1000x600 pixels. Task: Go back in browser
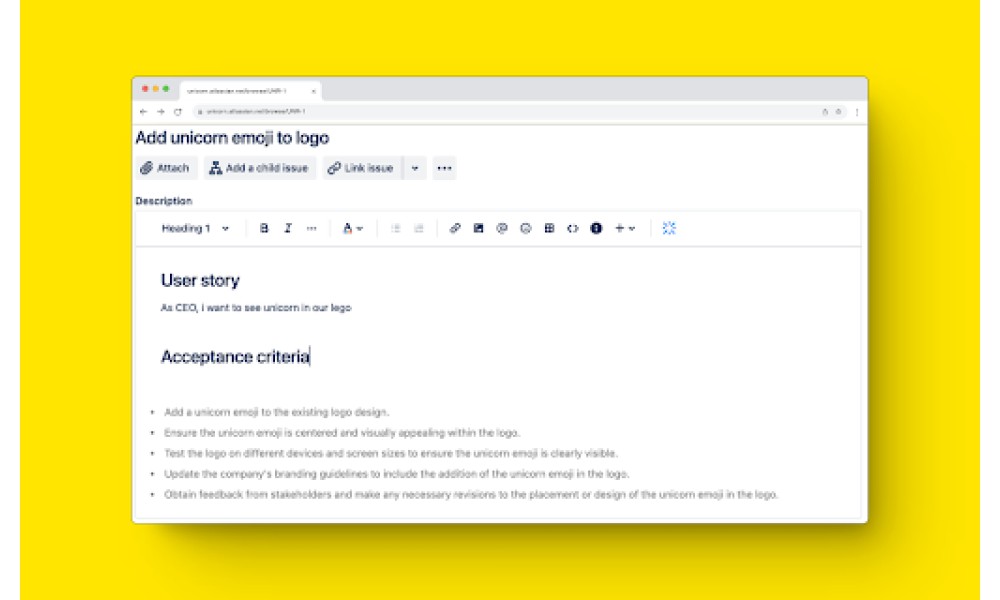[x=143, y=112]
